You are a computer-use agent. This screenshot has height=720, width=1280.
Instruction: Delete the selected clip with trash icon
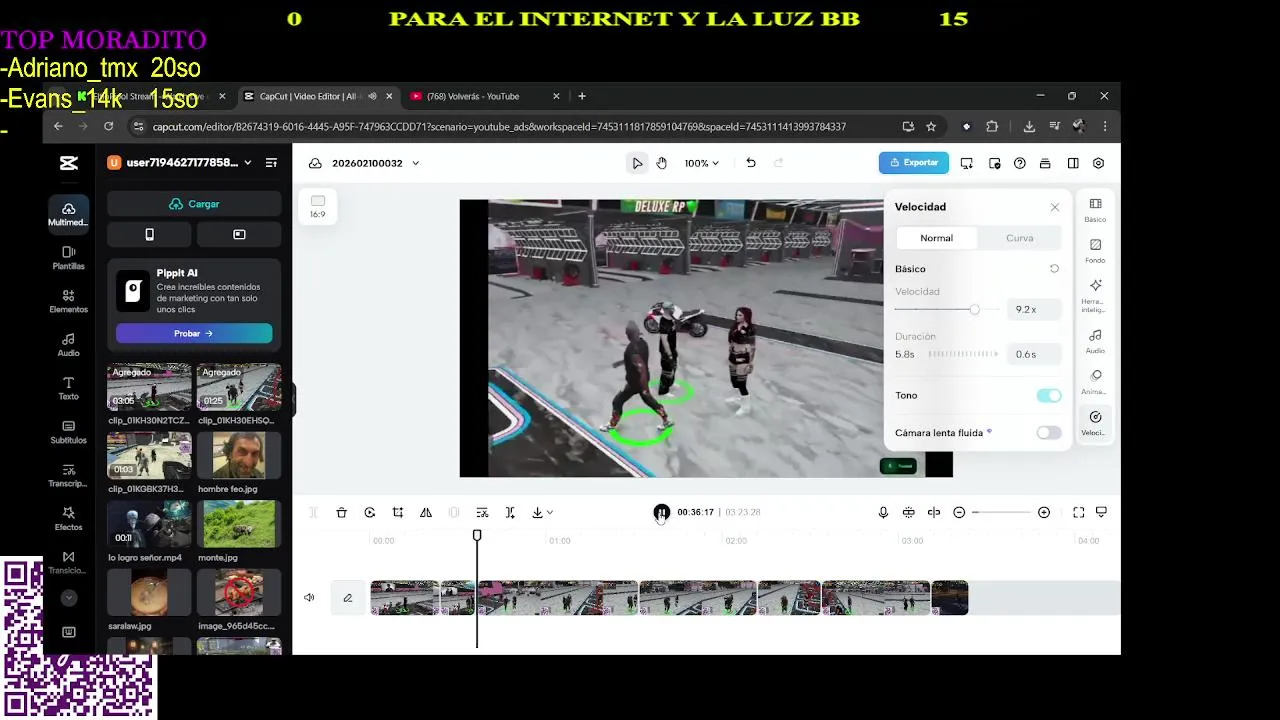tap(341, 512)
